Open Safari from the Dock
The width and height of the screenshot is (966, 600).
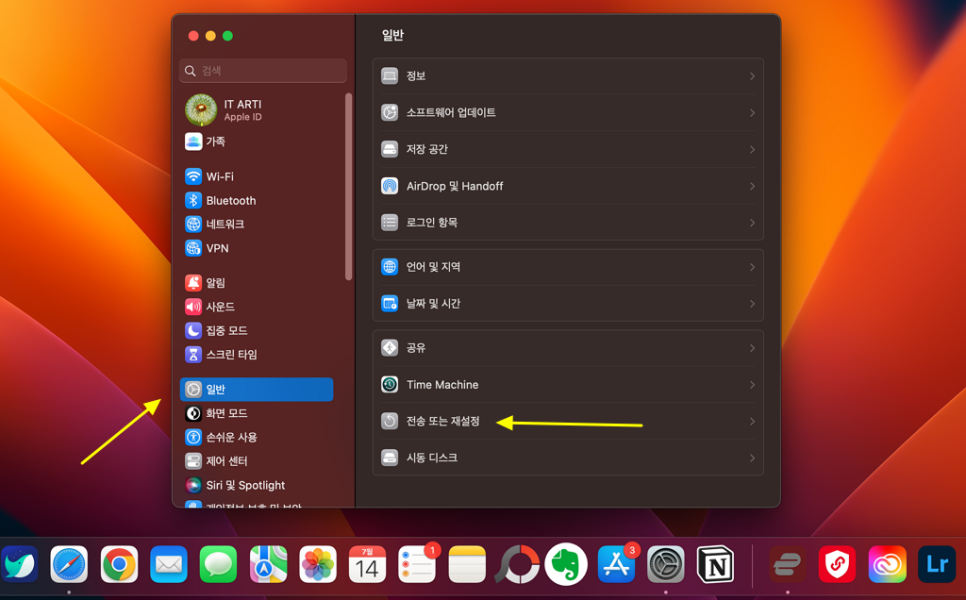pos(69,564)
